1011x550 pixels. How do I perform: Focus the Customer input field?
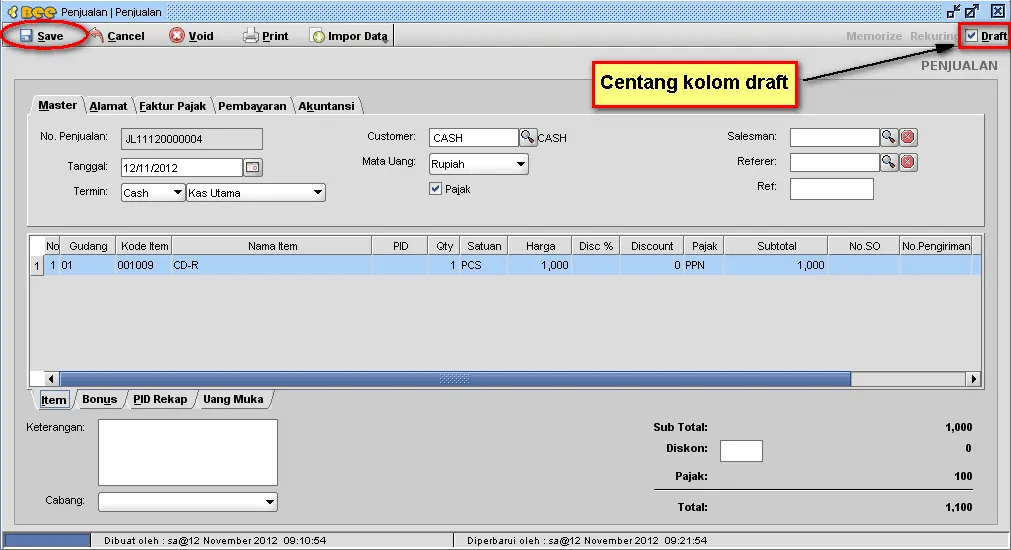coord(473,137)
